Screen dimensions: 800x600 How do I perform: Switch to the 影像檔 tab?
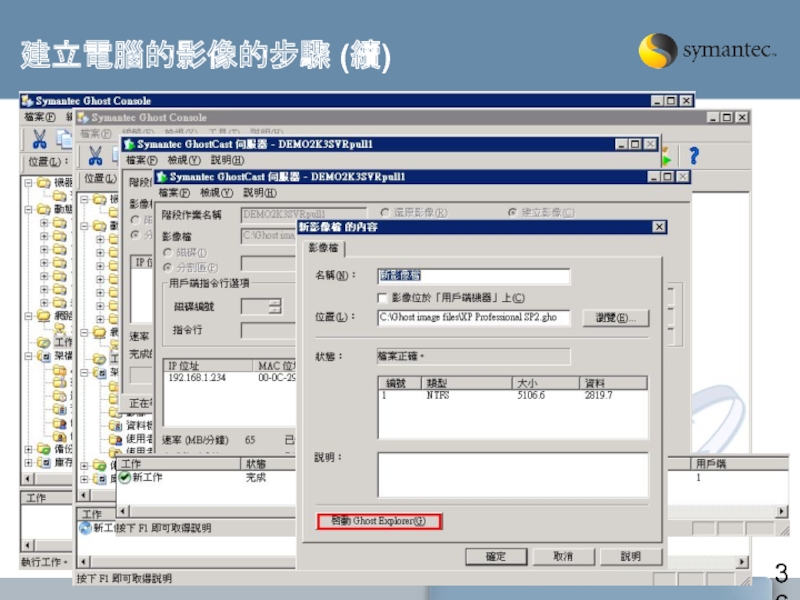[324, 248]
